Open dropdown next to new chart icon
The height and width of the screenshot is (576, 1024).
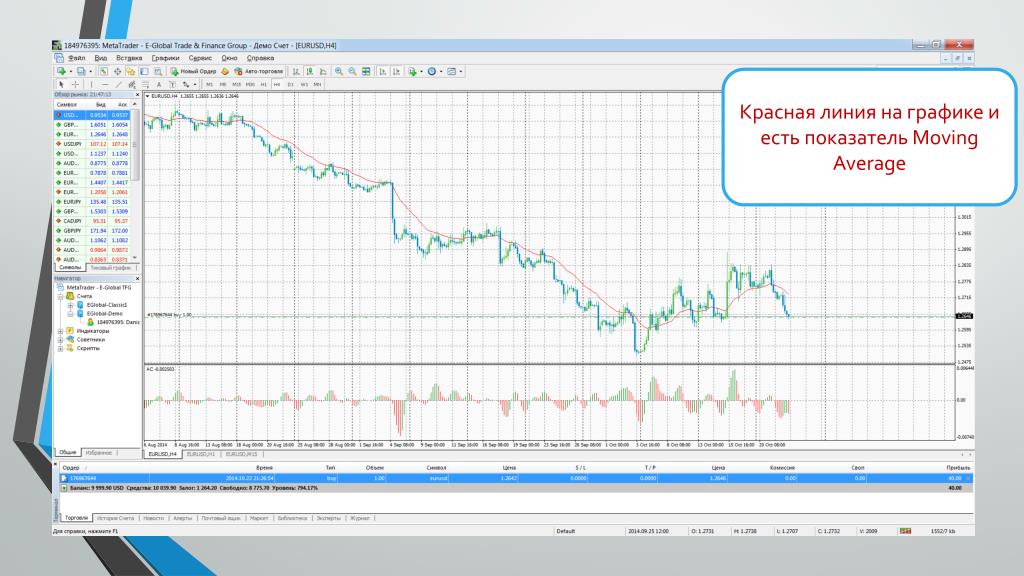[71, 71]
